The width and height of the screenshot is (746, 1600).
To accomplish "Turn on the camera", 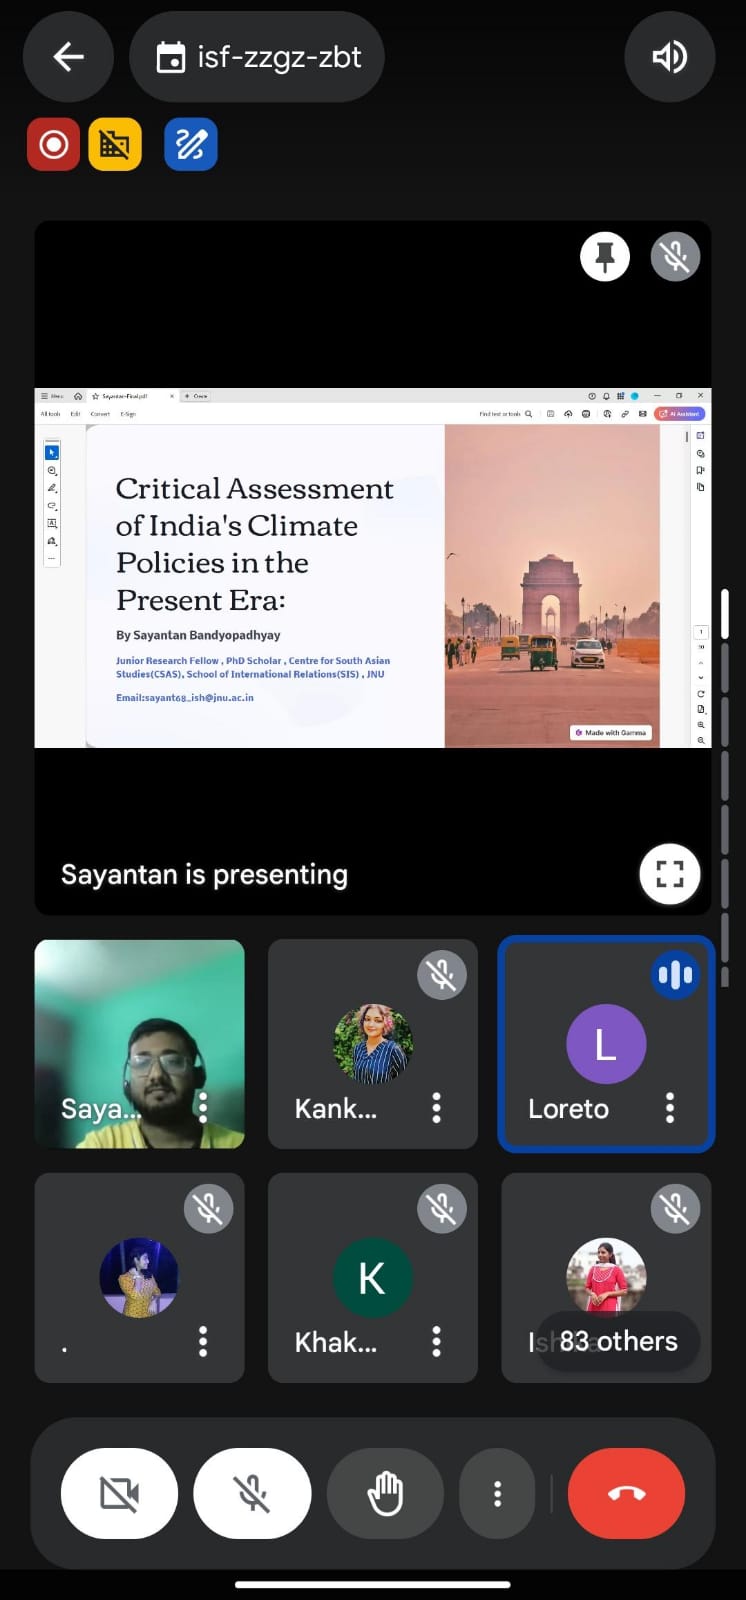I will coord(119,1494).
